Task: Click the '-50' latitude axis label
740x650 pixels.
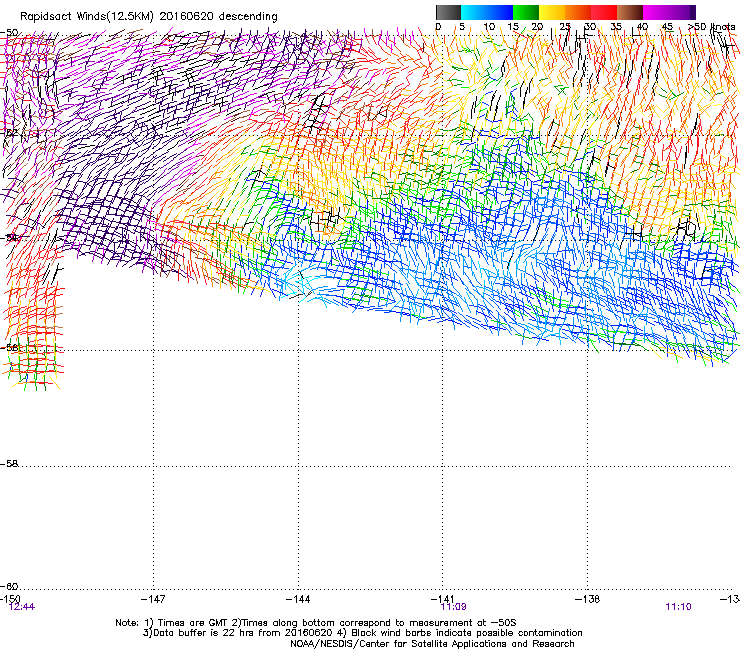Action: [9, 33]
